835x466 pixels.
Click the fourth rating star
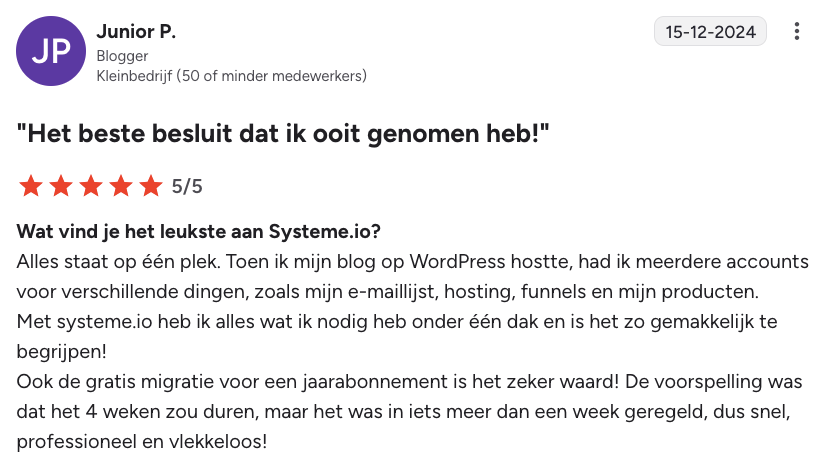tap(121, 186)
